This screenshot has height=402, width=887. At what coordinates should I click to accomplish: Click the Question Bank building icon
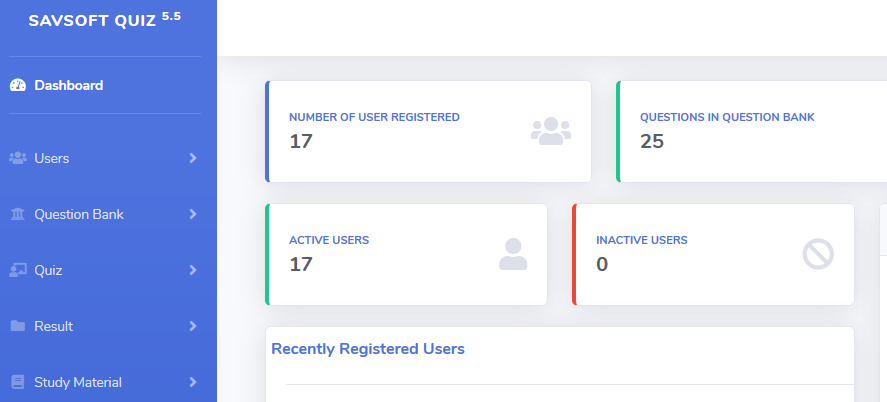(18, 214)
